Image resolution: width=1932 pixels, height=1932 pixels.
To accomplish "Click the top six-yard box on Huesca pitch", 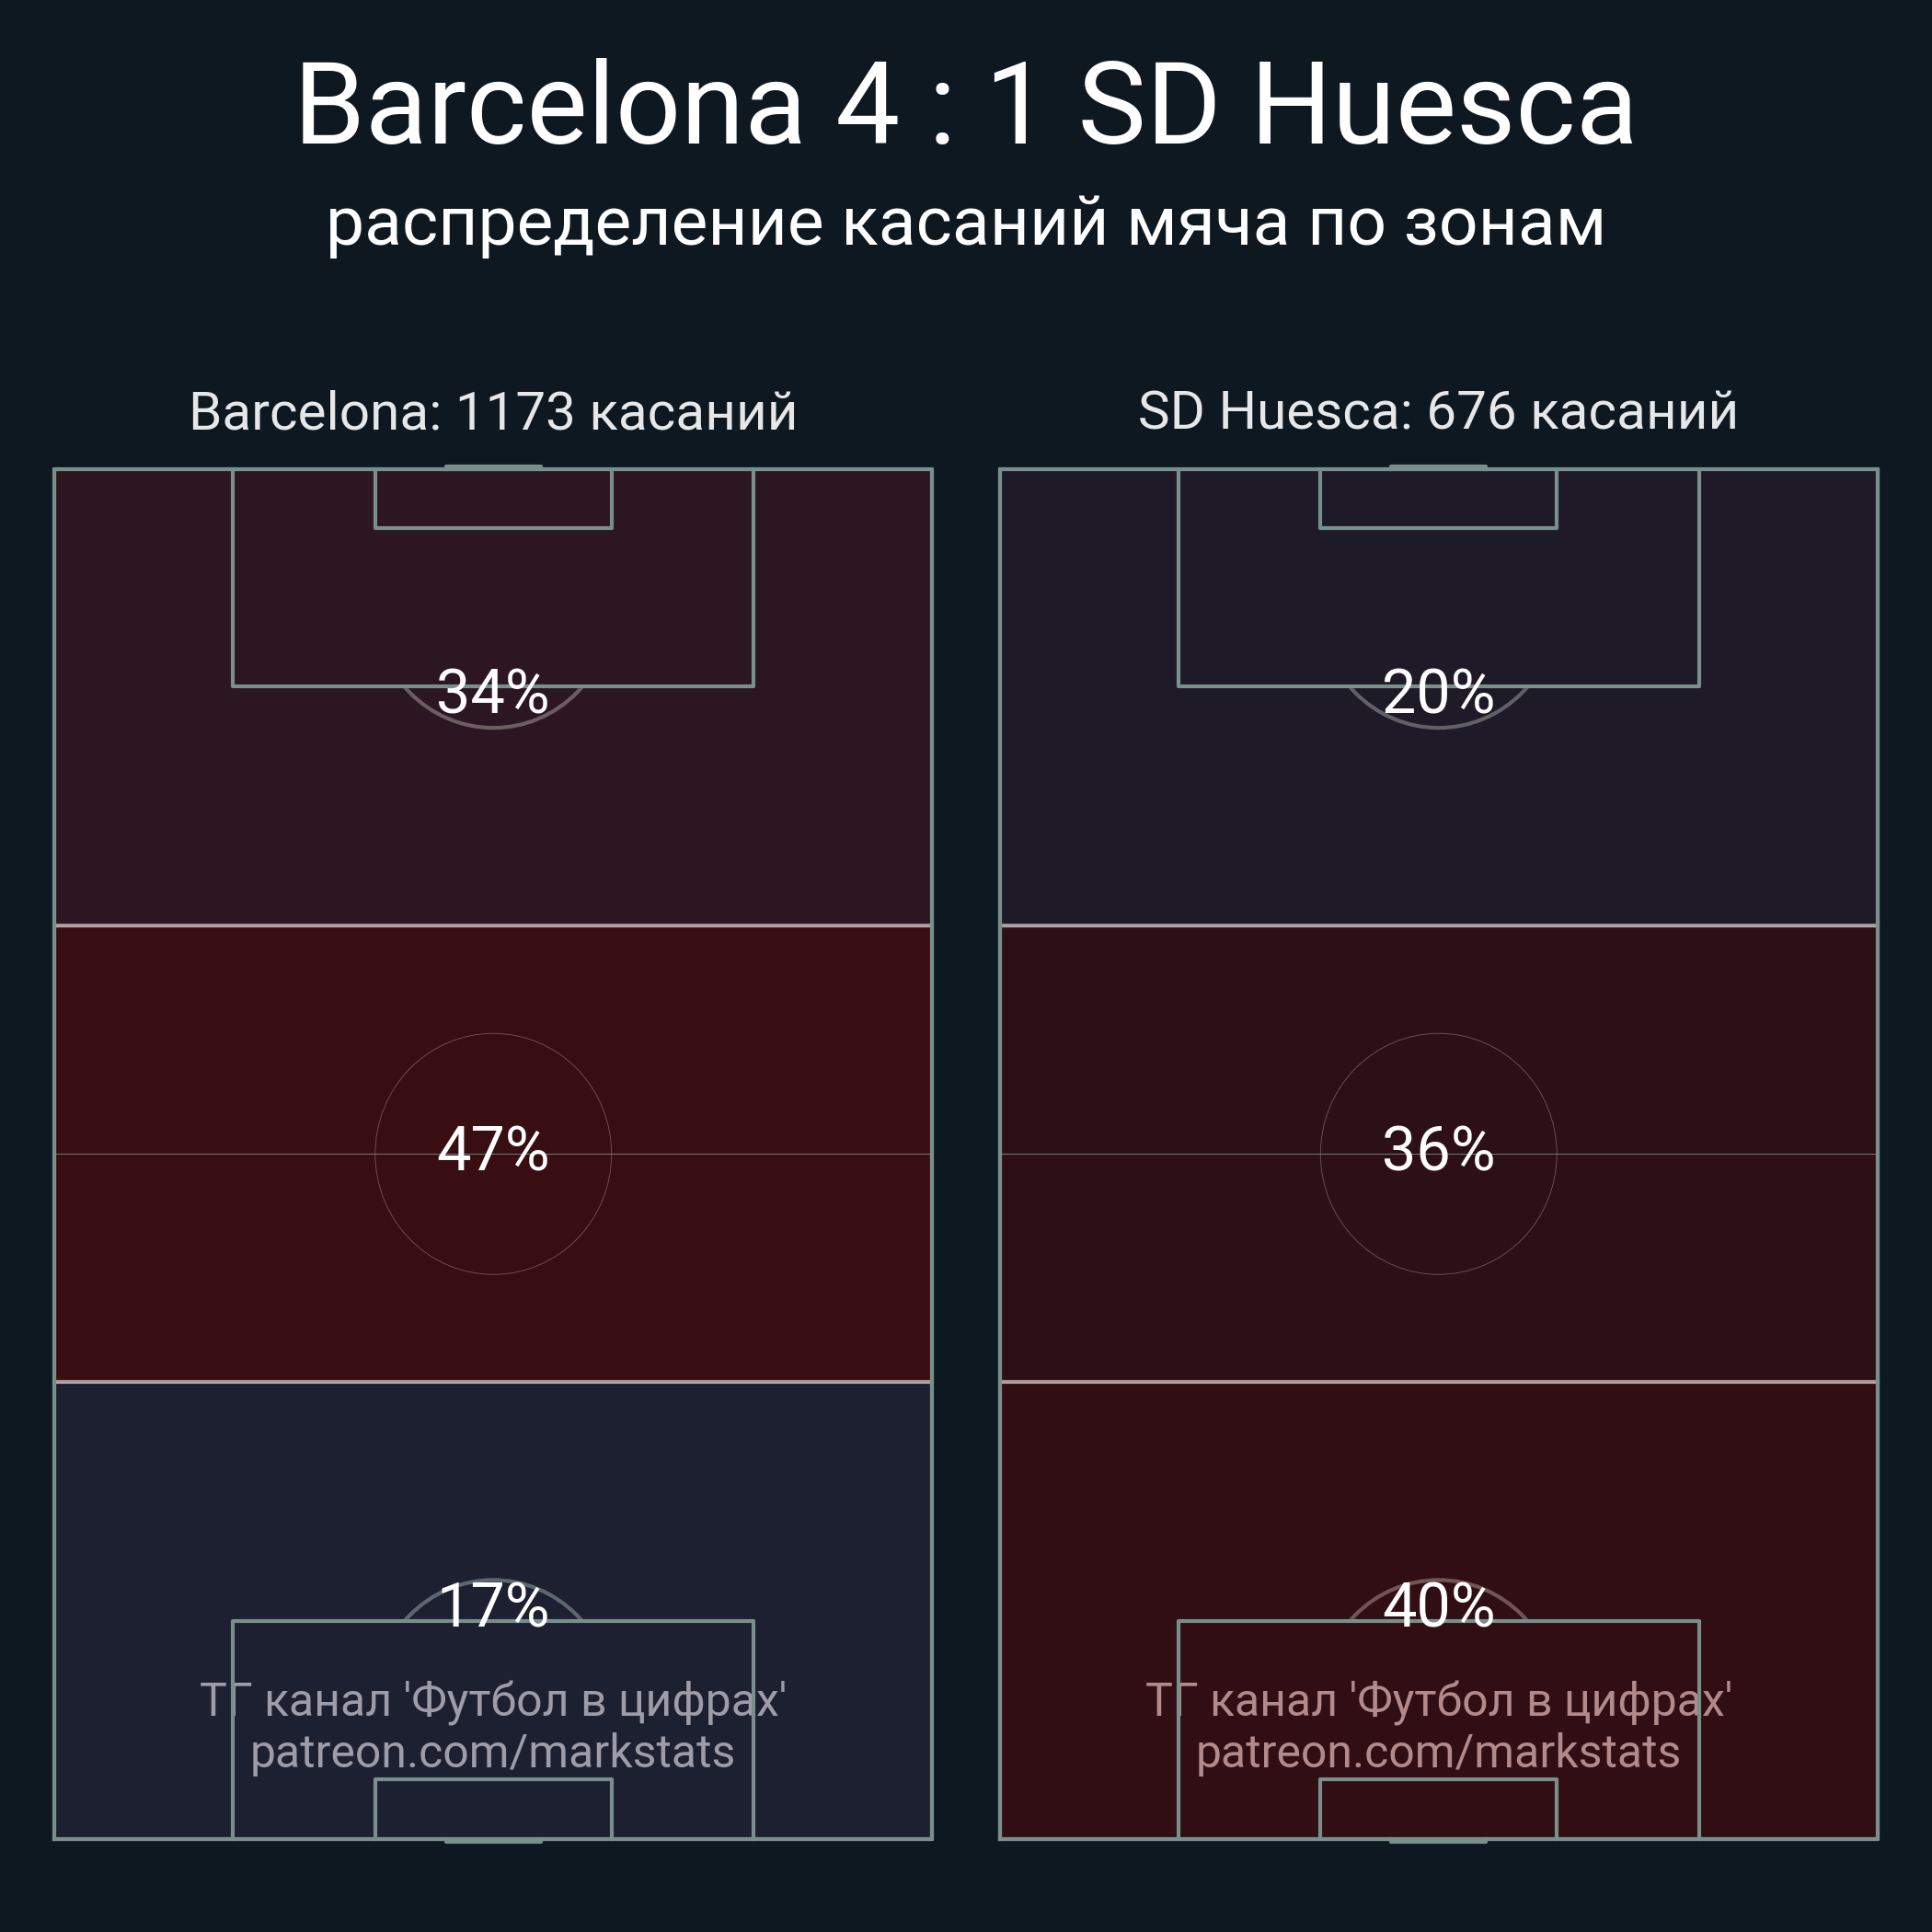I will (1438, 498).
